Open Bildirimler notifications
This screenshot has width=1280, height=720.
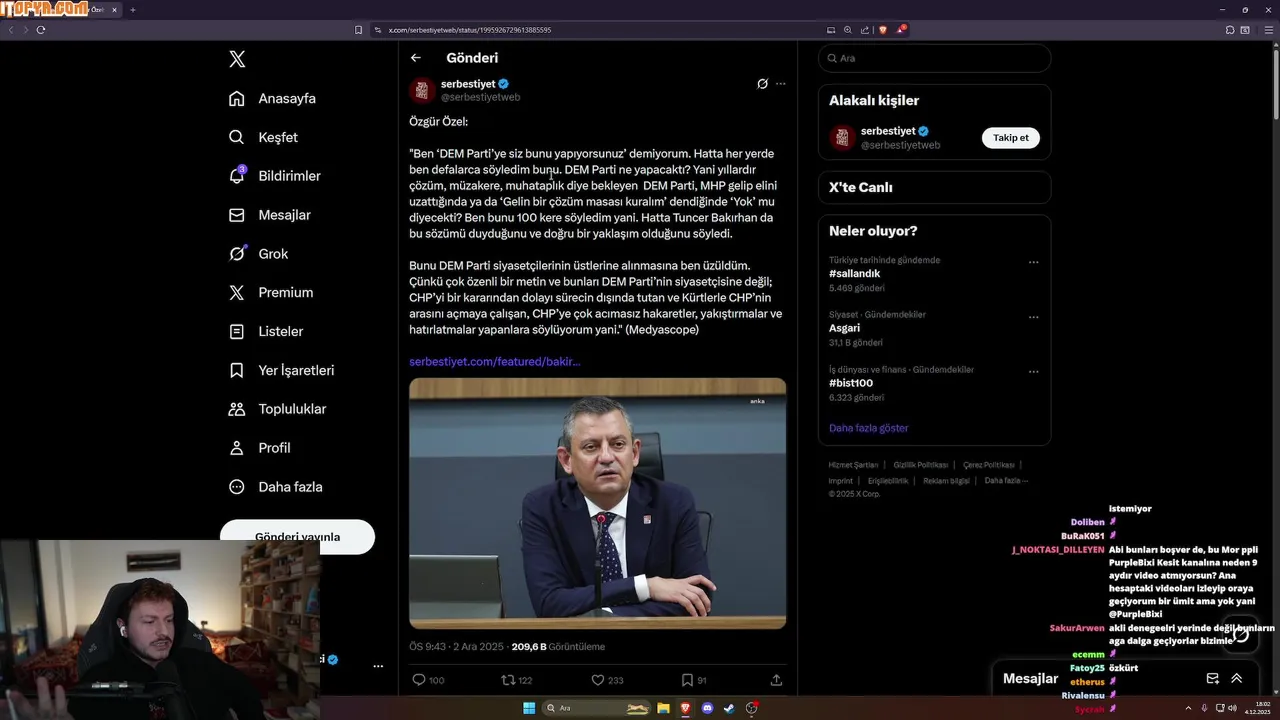(275, 176)
